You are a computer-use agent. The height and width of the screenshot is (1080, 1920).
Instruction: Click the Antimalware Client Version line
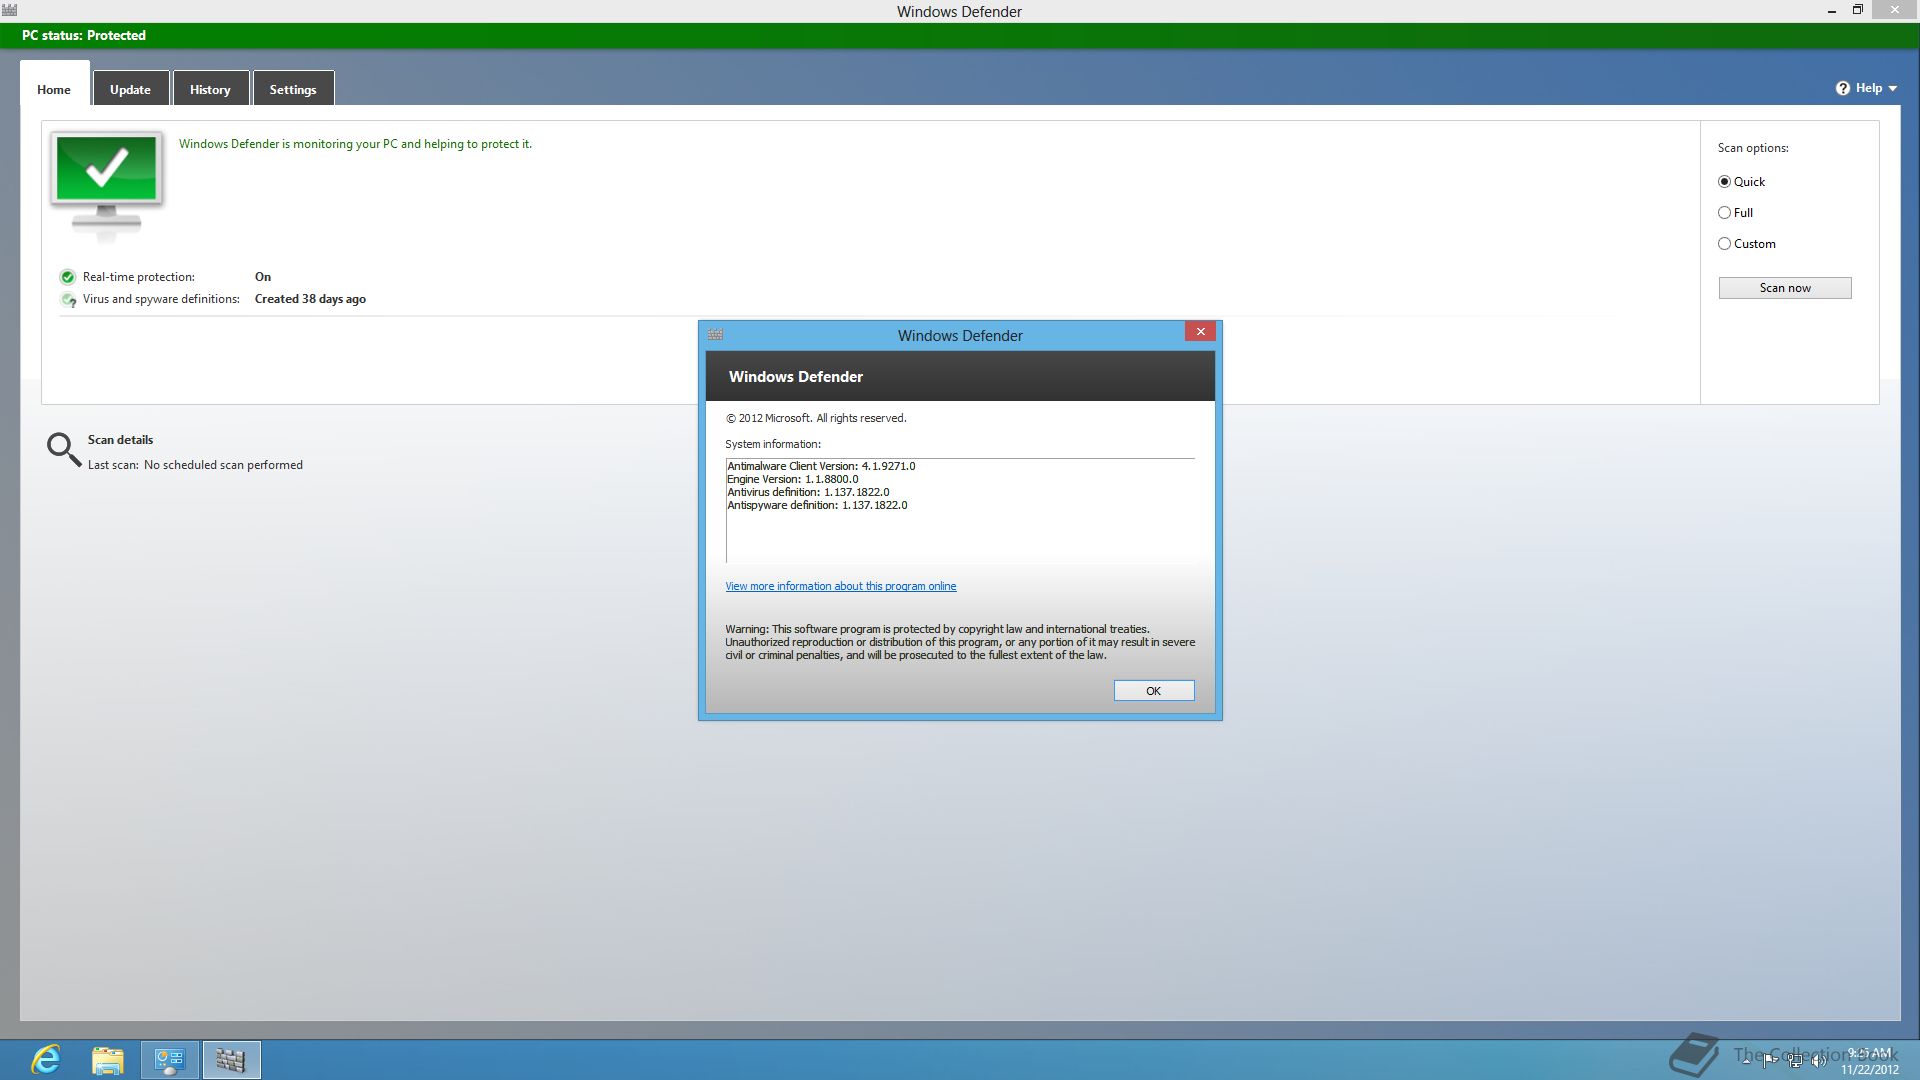[x=821, y=466]
